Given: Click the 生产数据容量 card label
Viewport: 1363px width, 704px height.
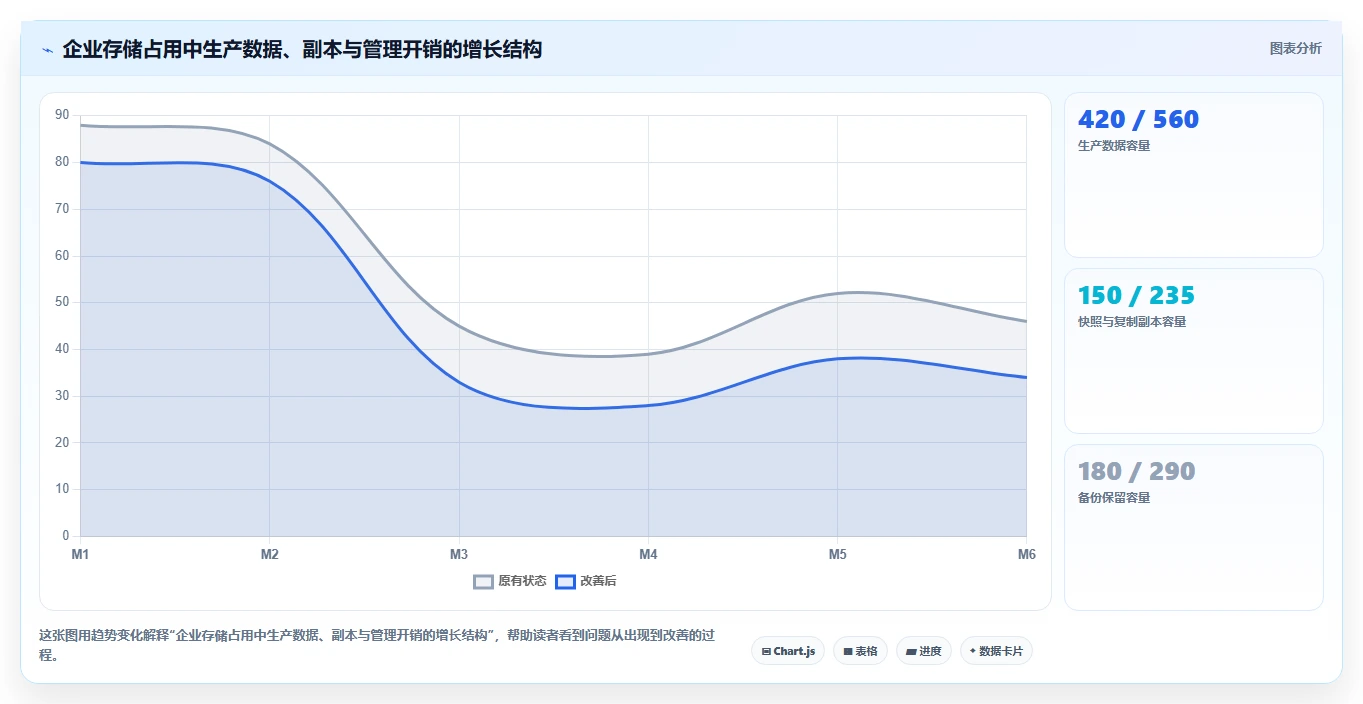Looking at the screenshot, I should click(x=1114, y=146).
